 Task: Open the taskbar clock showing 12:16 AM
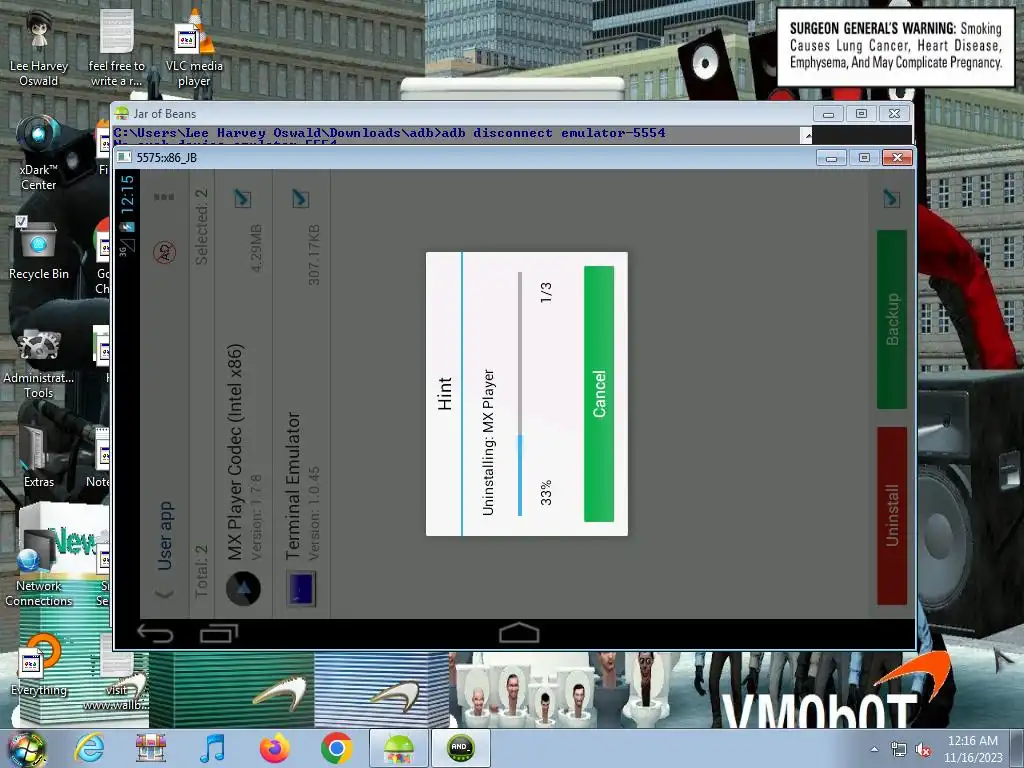coord(972,748)
